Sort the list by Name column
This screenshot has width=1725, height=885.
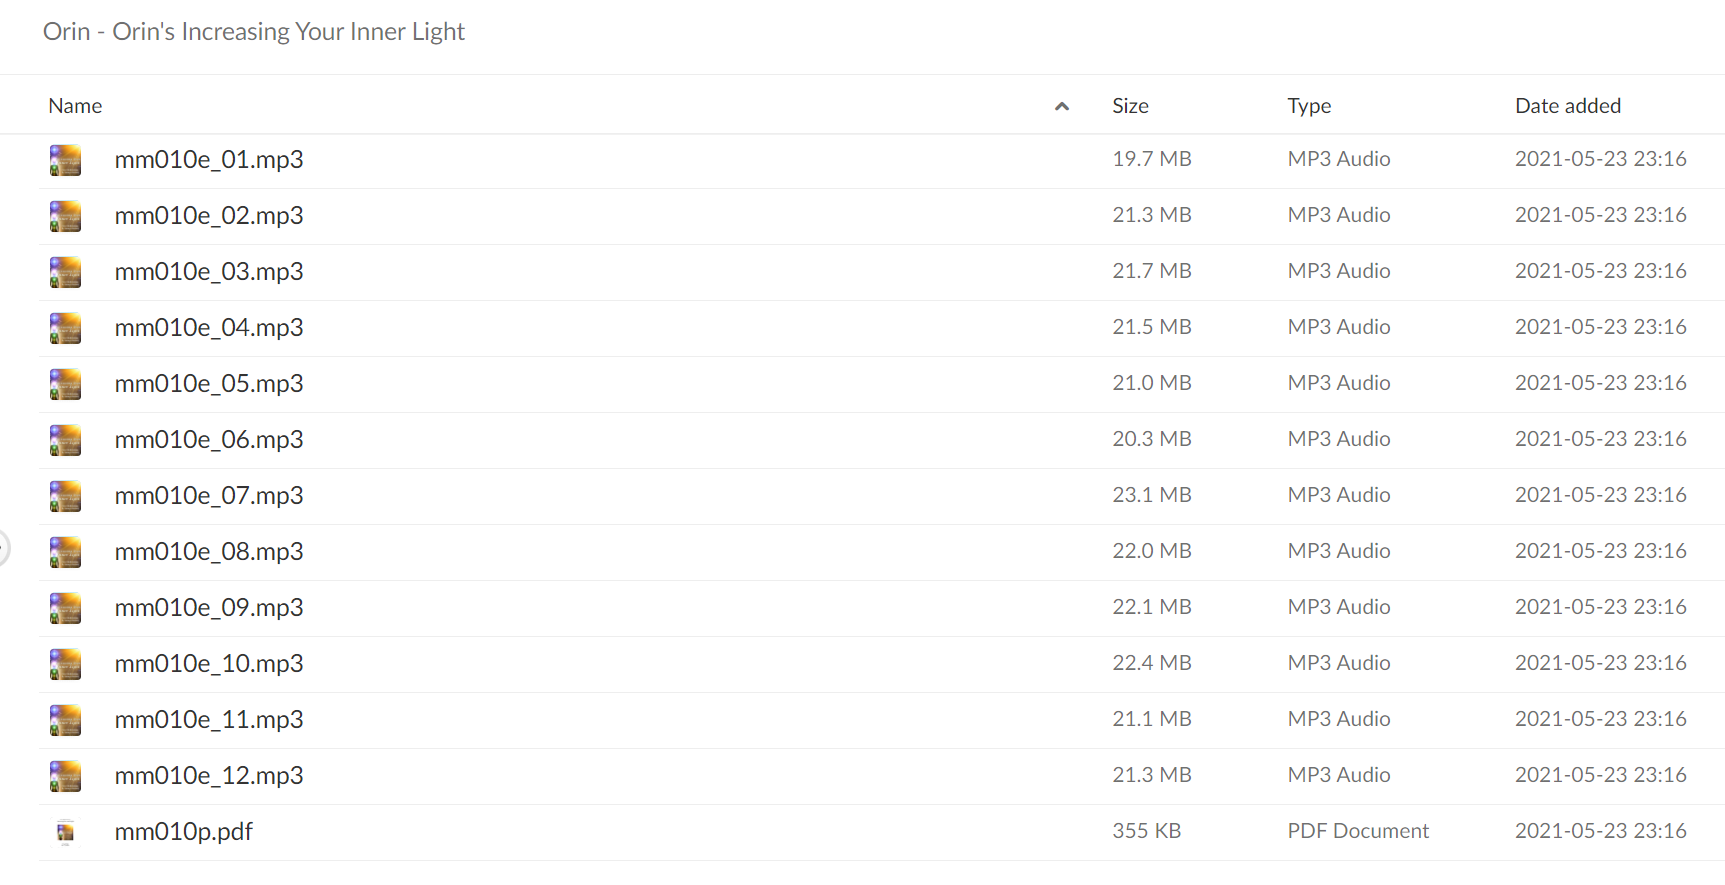[x=75, y=106]
